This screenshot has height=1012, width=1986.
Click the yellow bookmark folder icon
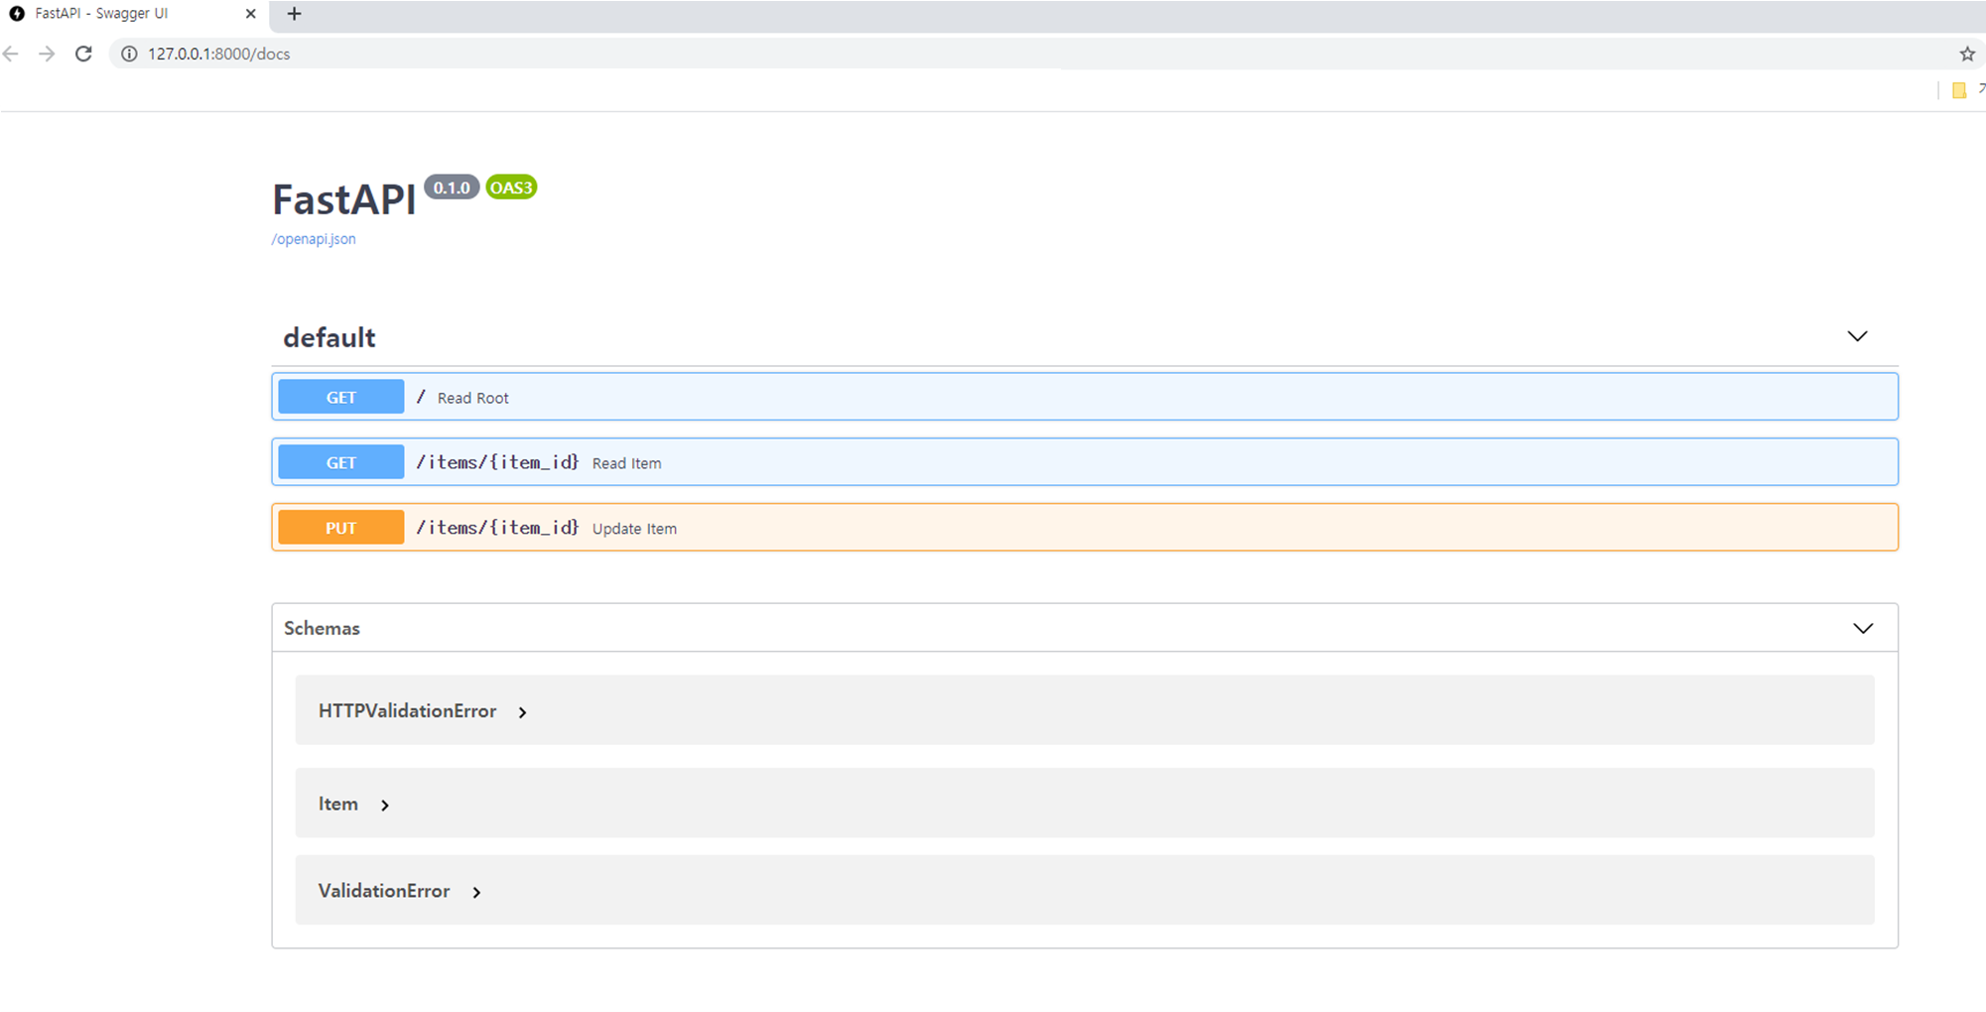click(1959, 90)
